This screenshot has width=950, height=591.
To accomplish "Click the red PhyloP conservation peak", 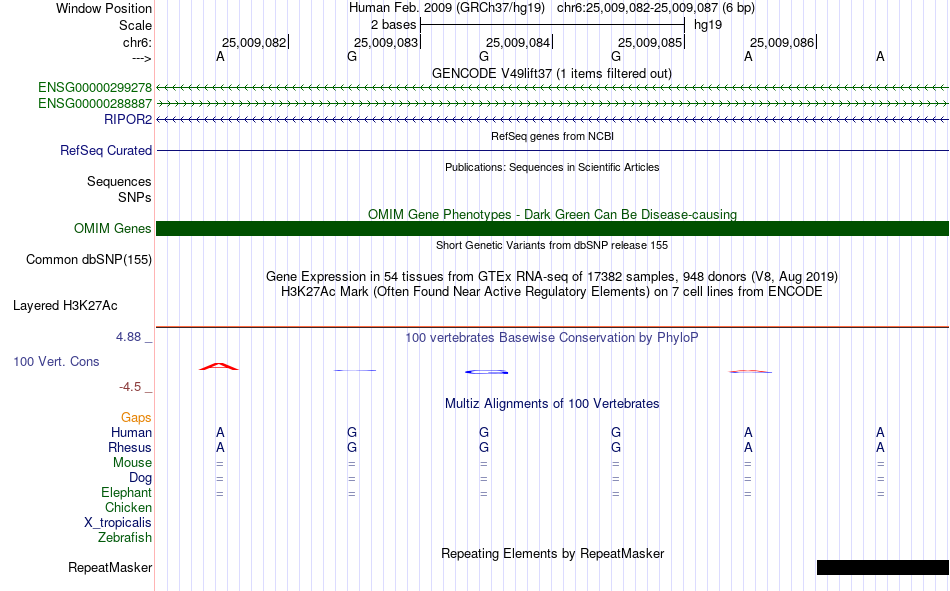I will [219, 367].
